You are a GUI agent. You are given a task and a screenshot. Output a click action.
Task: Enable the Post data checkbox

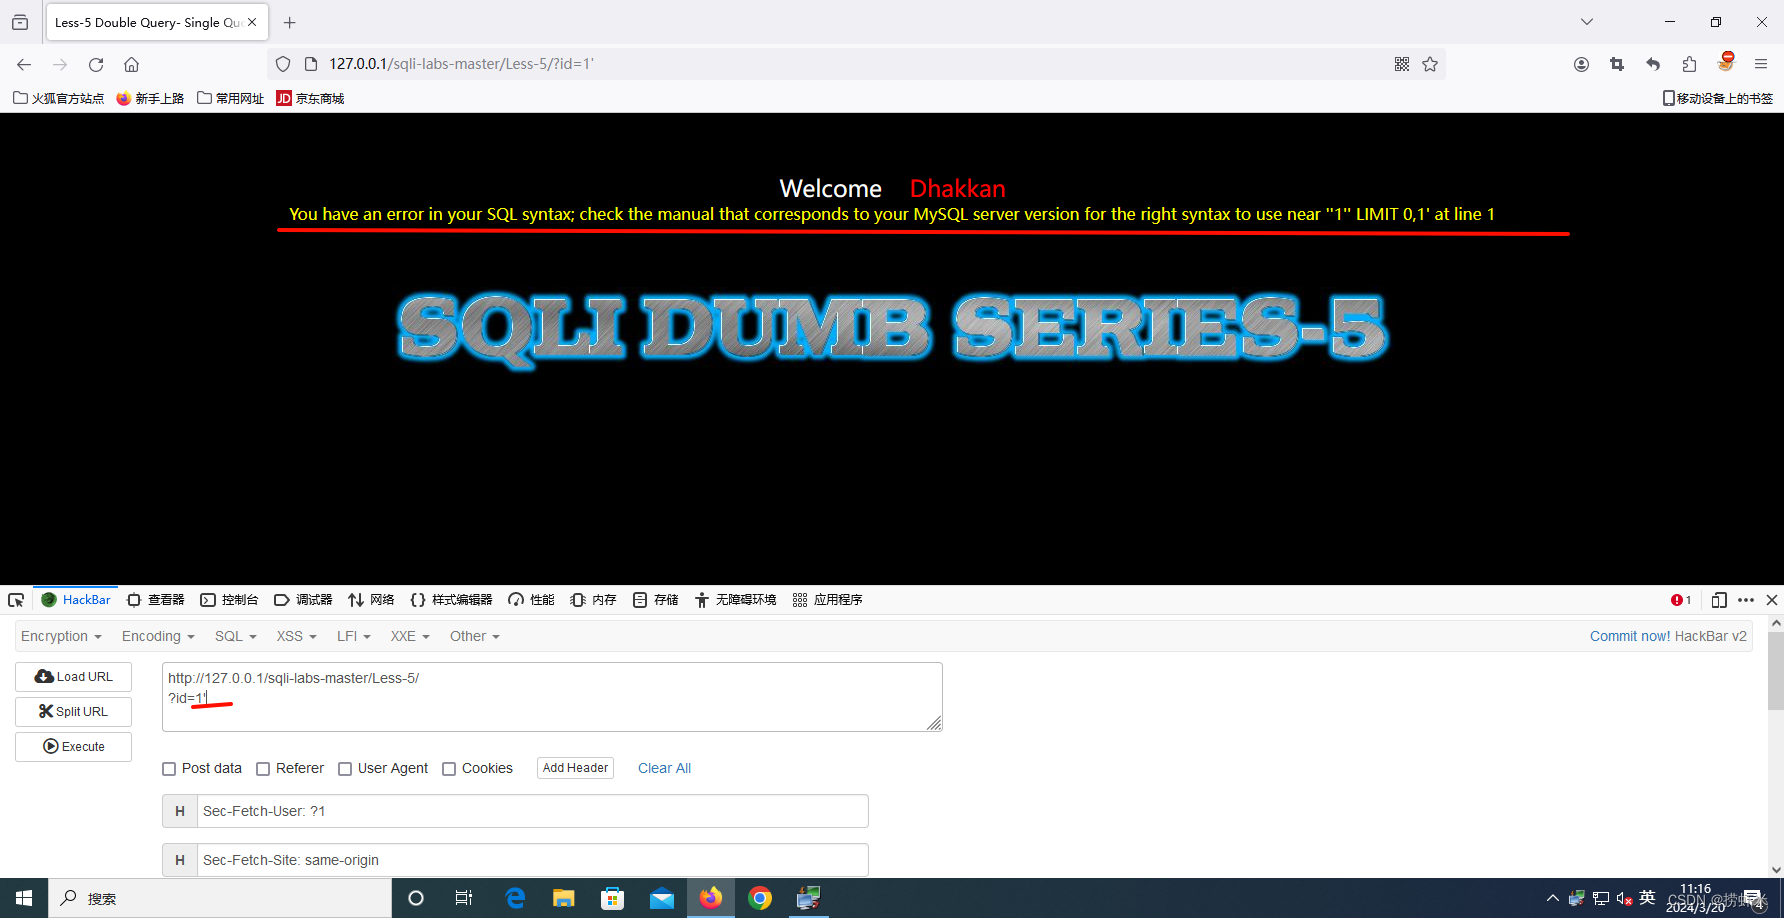coord(169,768)
